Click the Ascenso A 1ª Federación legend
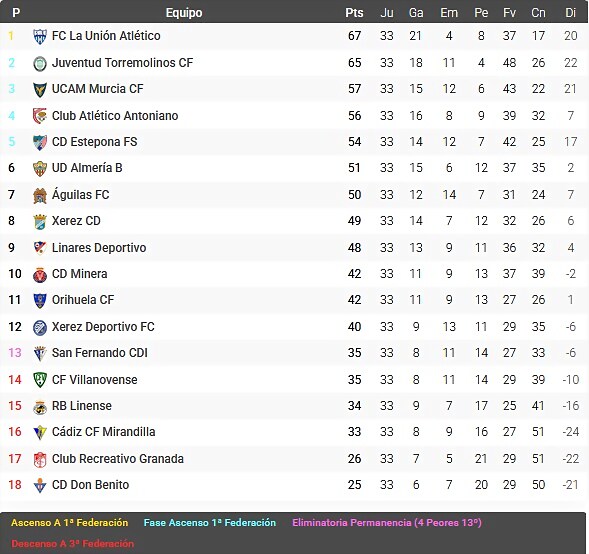 coord(69,523)
